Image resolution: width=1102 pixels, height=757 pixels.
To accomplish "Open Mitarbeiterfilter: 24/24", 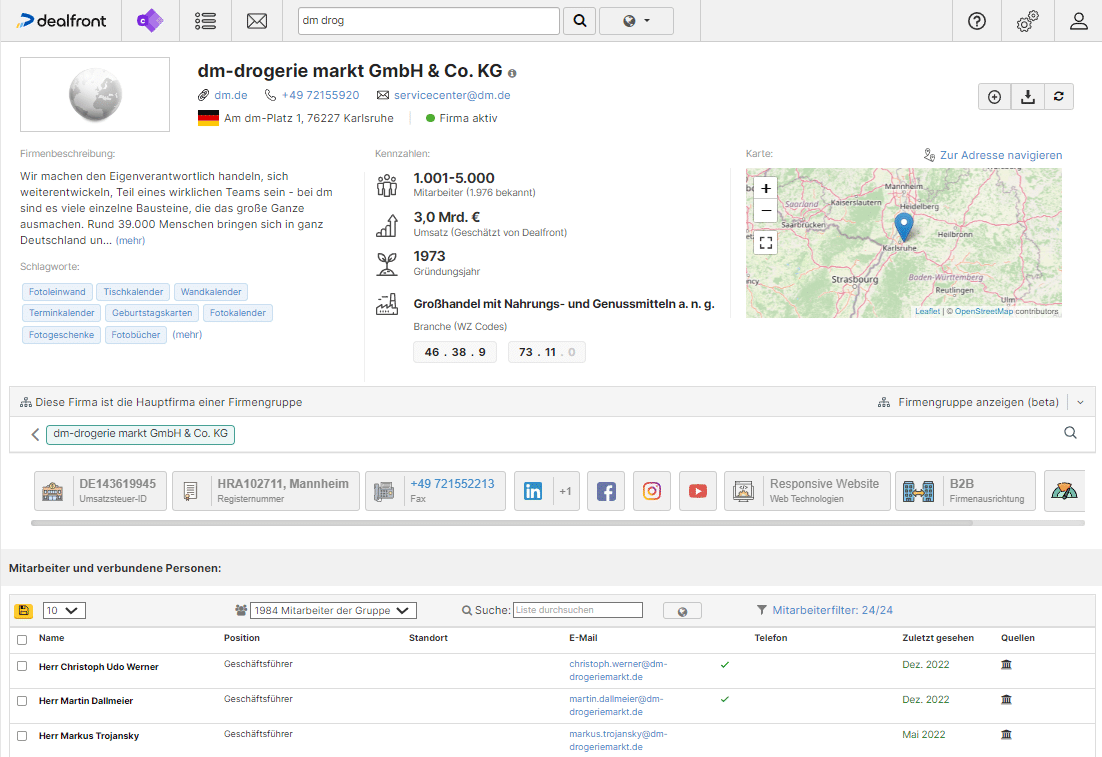I will (833, 610).
